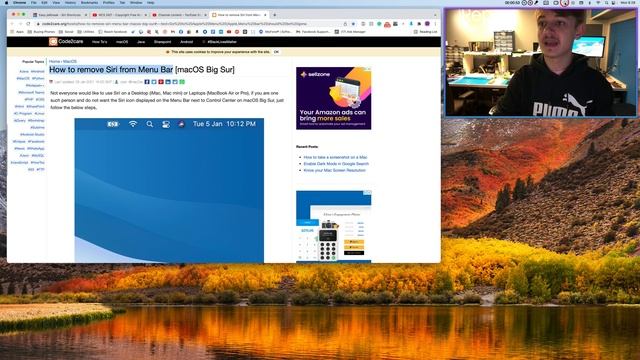Follow the MacOS breadcrumb link
The image size is (640, 360).
(70, 61)
